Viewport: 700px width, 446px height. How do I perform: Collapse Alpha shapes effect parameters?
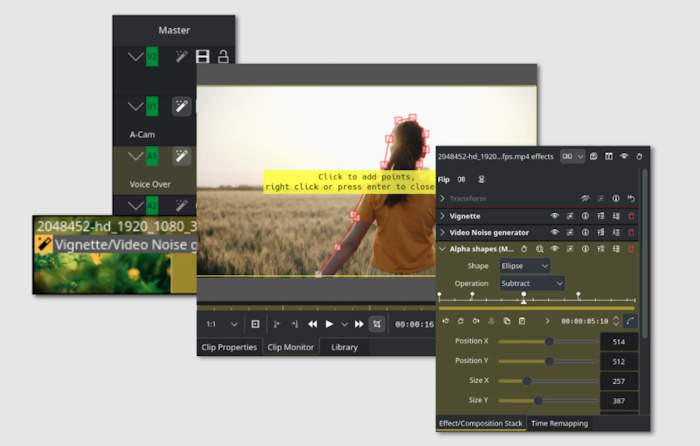point(443,249)
